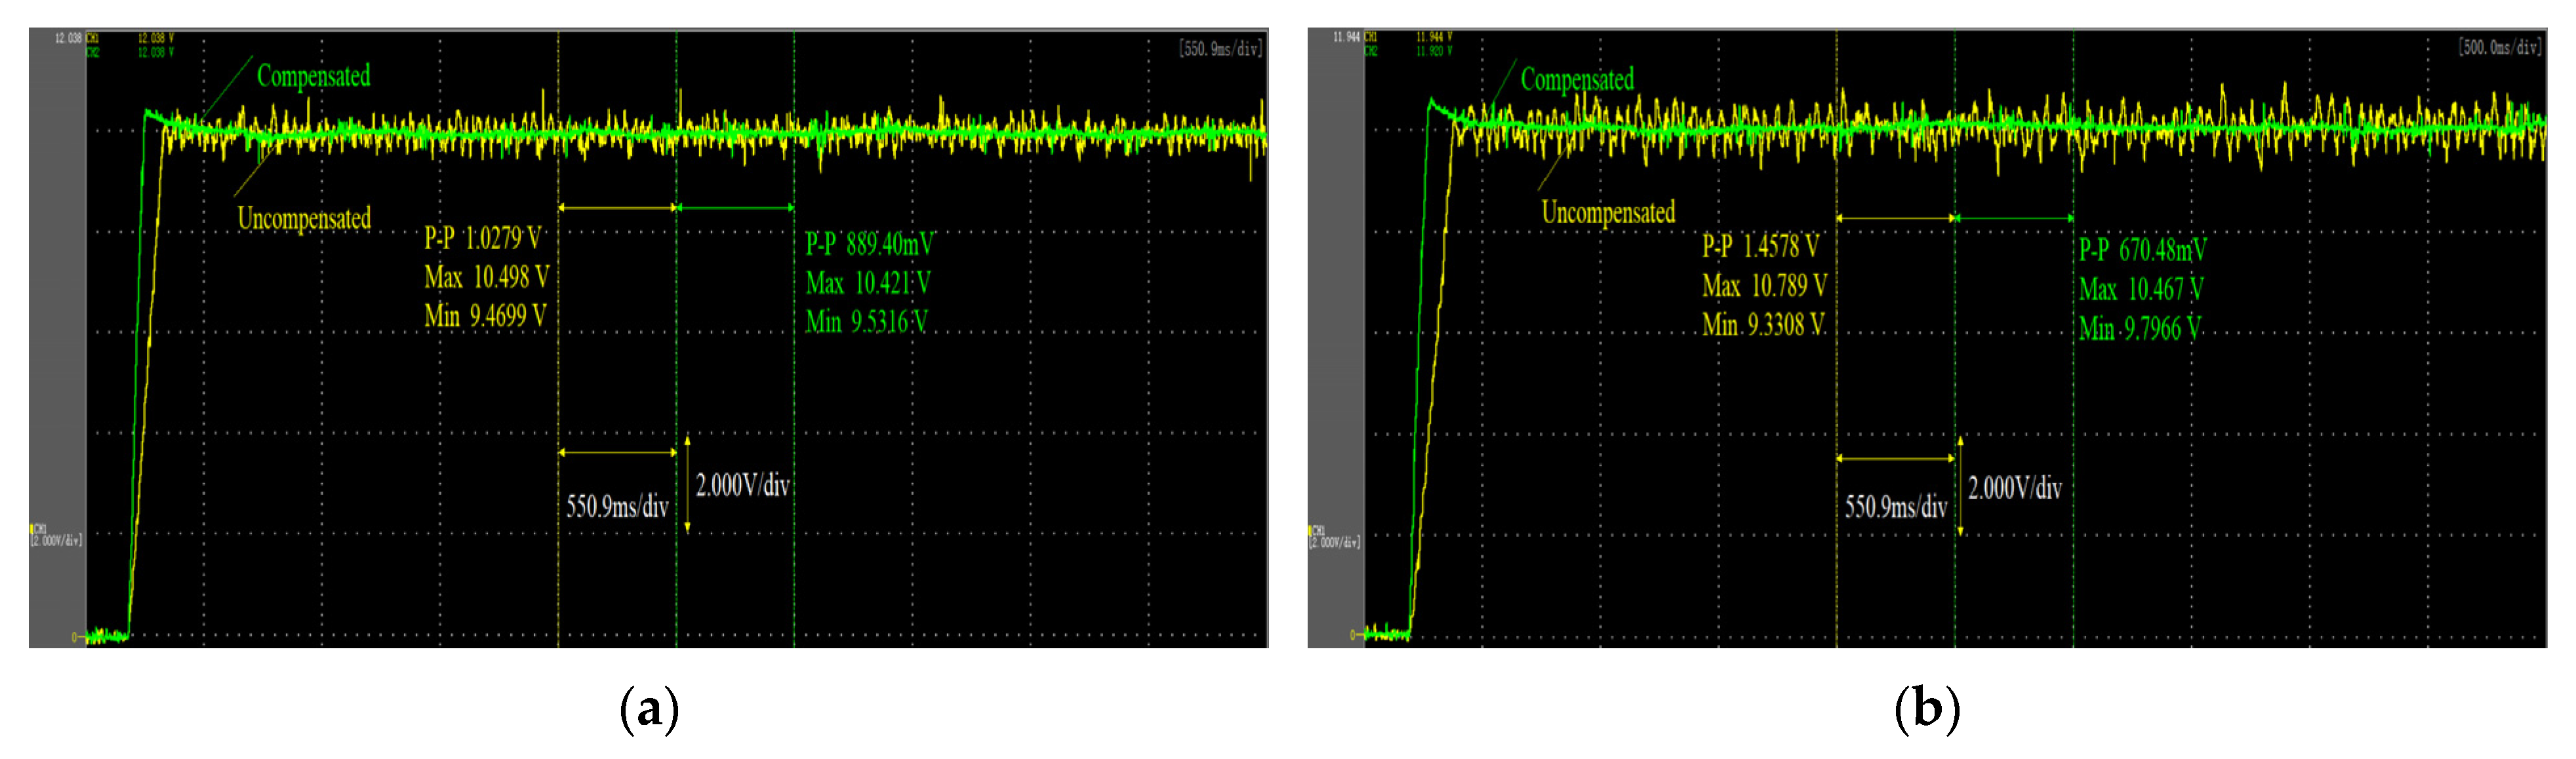Select the Compensated label in plot (b)
The width and height of the screenshot is (2576, 759).
pyautogui.click(x=1577, y=80)
